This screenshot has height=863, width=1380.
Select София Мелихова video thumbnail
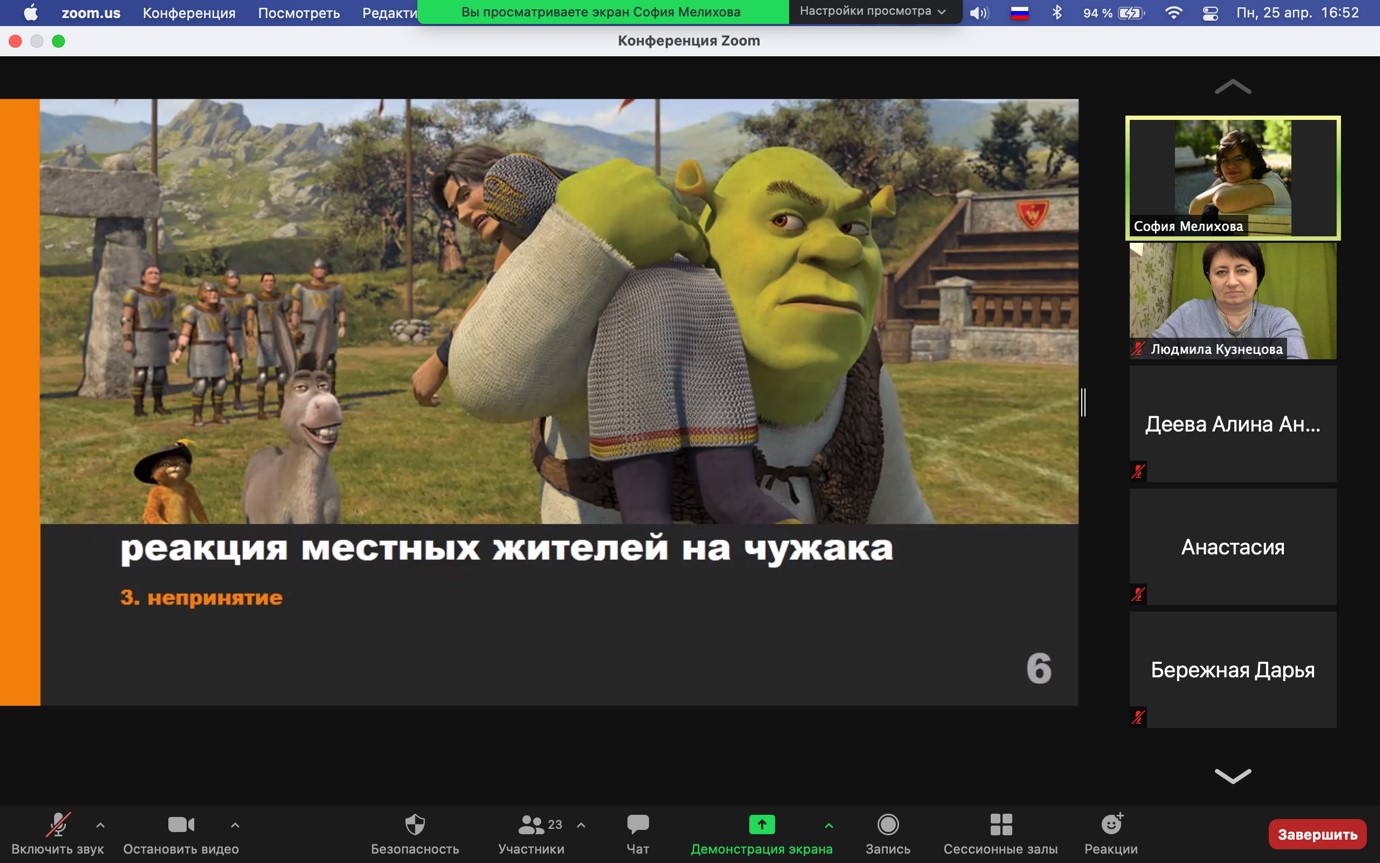(1233, 178)
